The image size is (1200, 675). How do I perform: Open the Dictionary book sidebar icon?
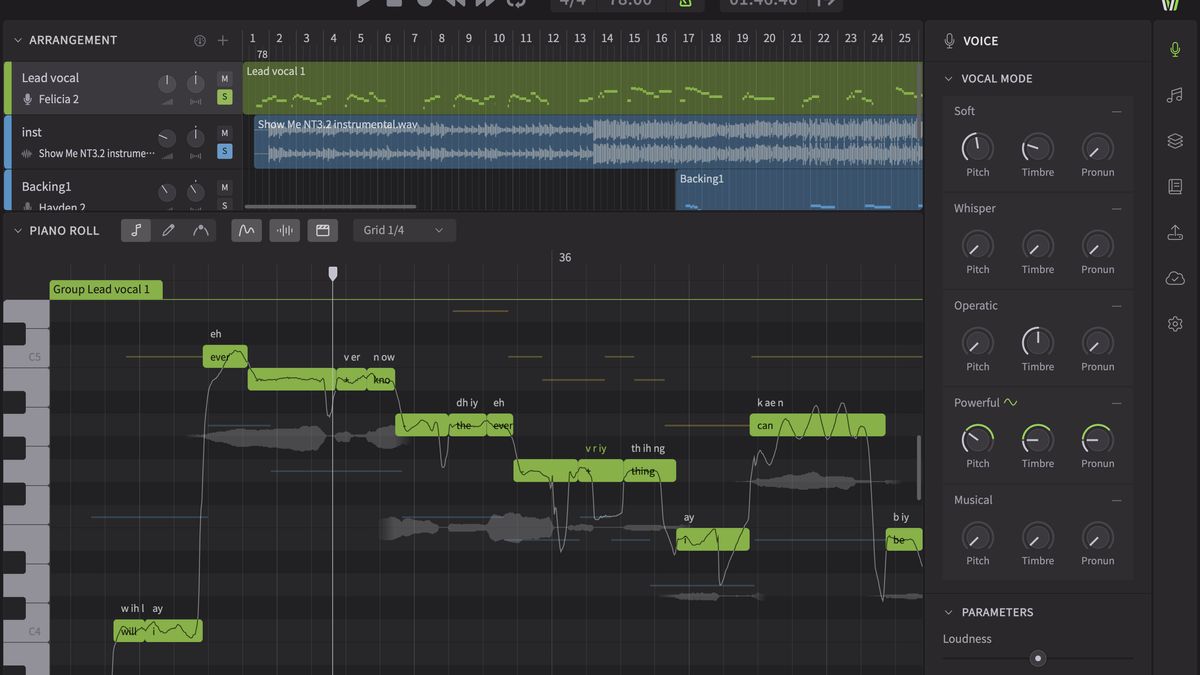pyautogui.click(x=1175, y=187)
